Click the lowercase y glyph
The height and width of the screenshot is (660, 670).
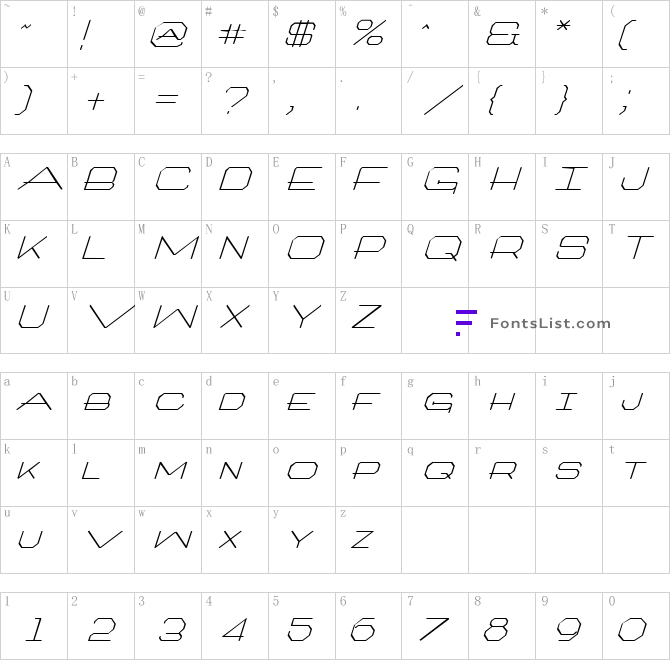[x=302, y=540]
